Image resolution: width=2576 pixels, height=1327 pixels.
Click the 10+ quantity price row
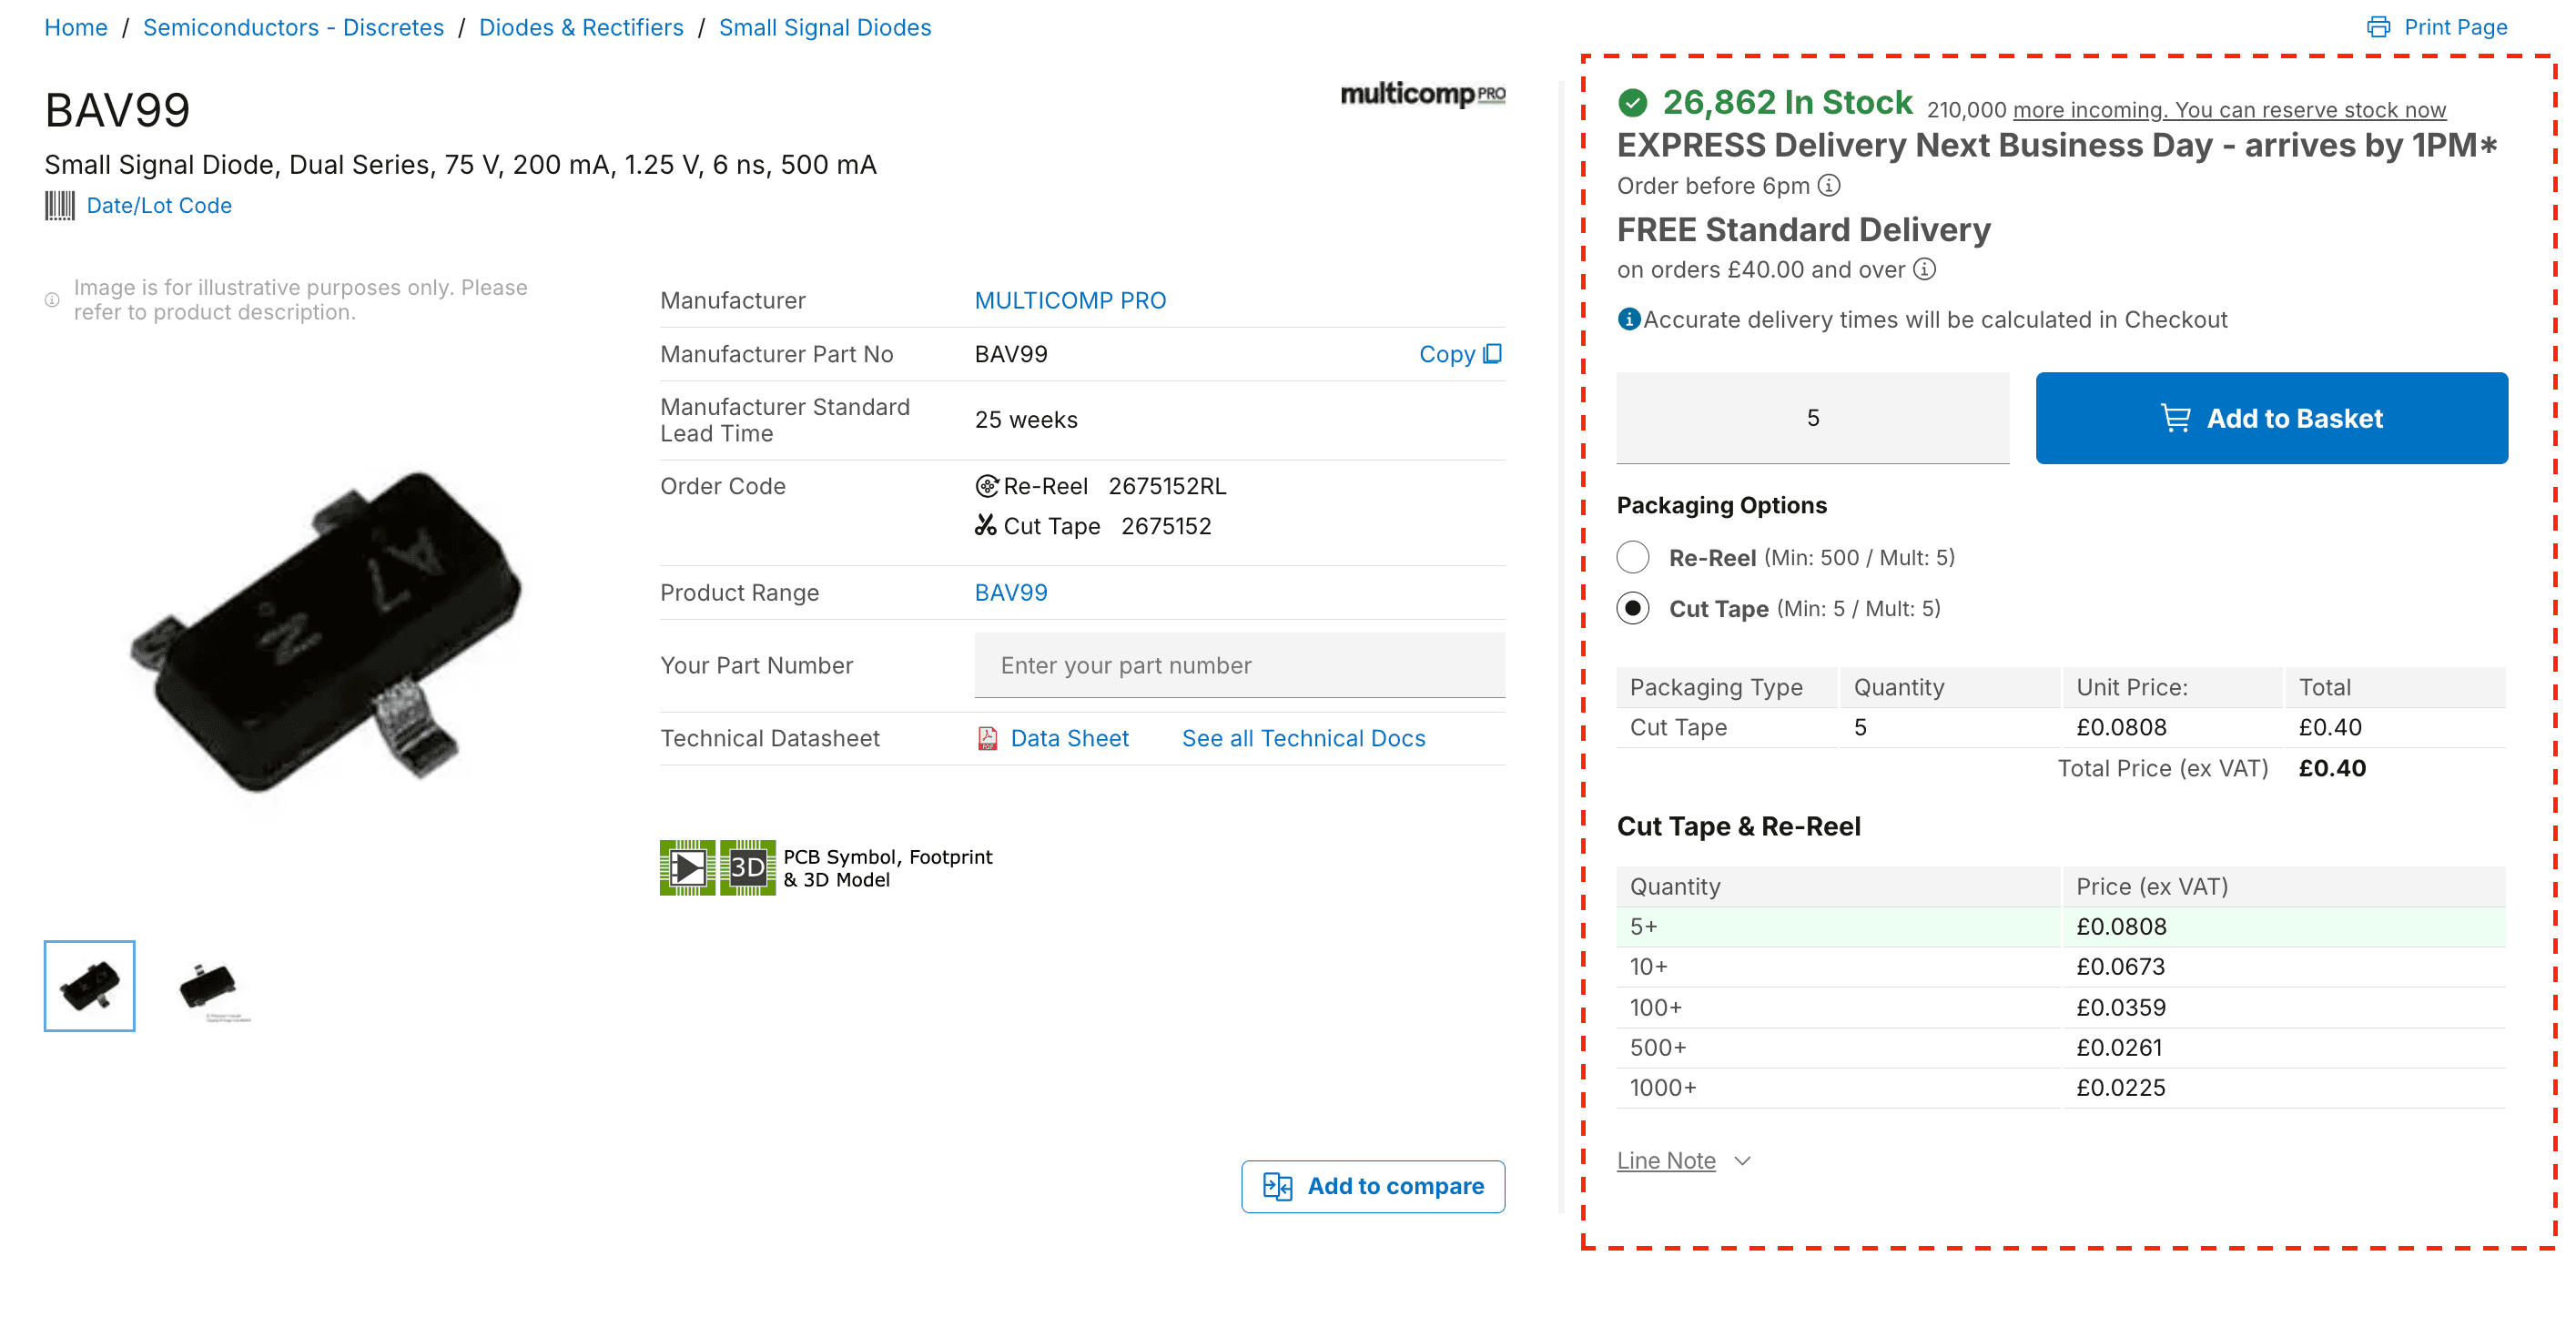click(2061, 967)
